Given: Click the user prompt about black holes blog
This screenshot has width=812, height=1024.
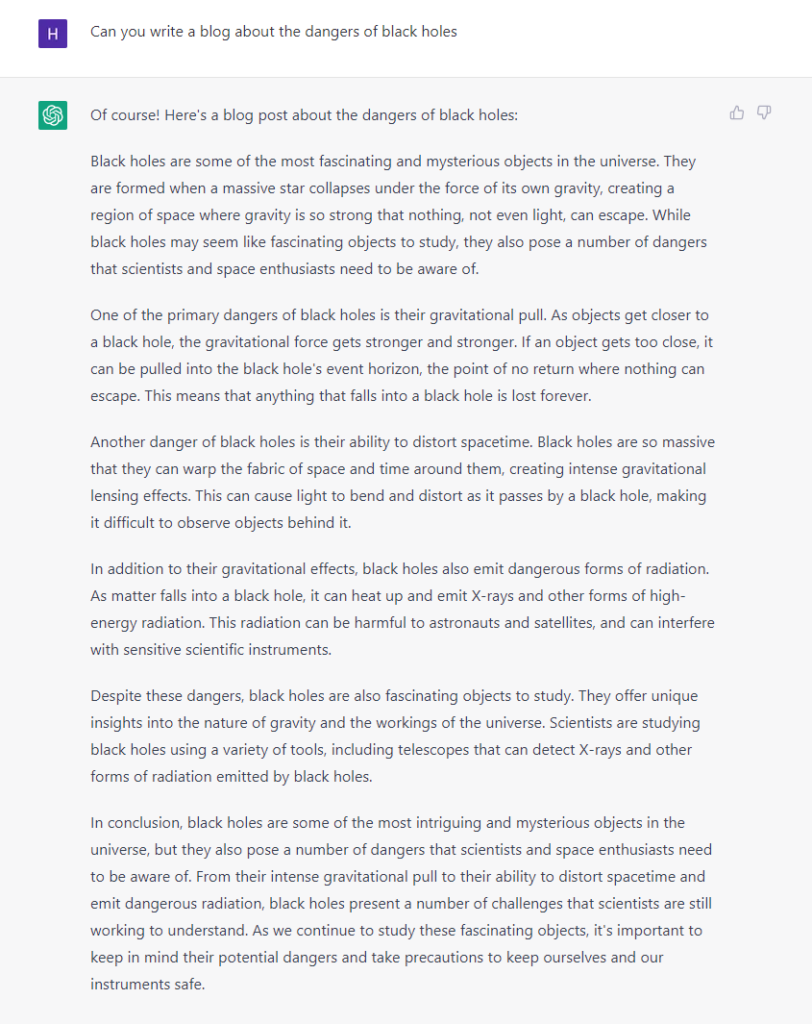Looking at the screenshot, I should pos(274,31).
